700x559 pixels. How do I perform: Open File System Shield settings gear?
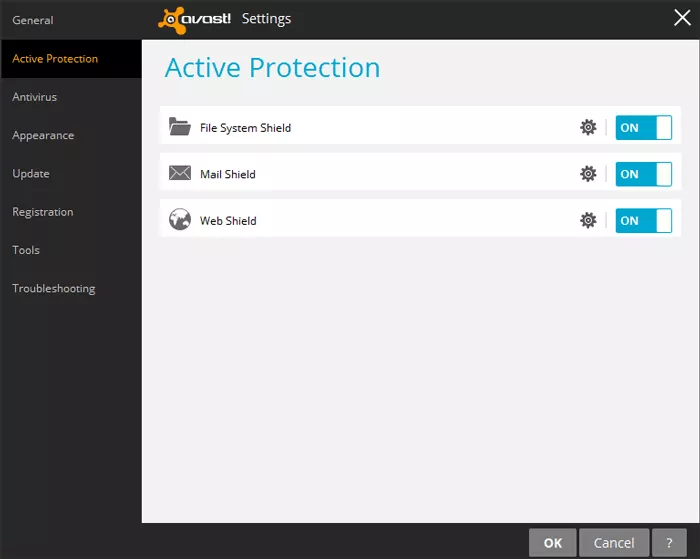click(588, 127)
